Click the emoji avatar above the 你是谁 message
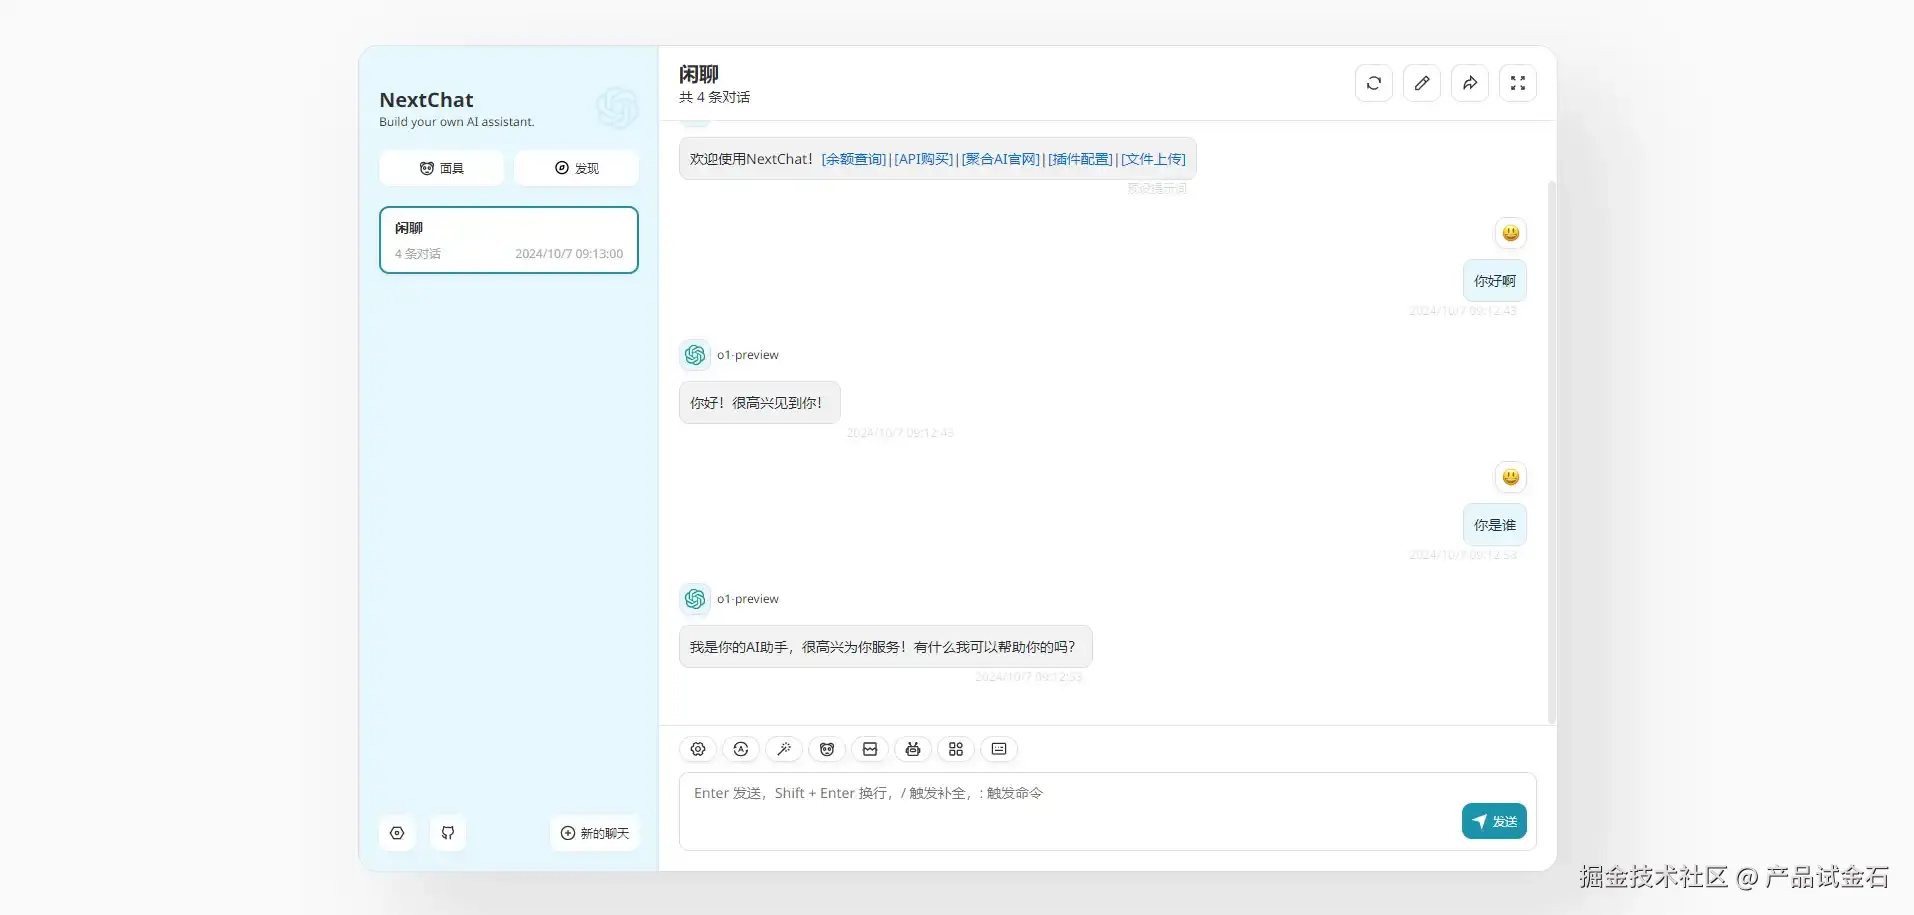The height and width of the screenshot is (915, 1914). [1511, 477]
